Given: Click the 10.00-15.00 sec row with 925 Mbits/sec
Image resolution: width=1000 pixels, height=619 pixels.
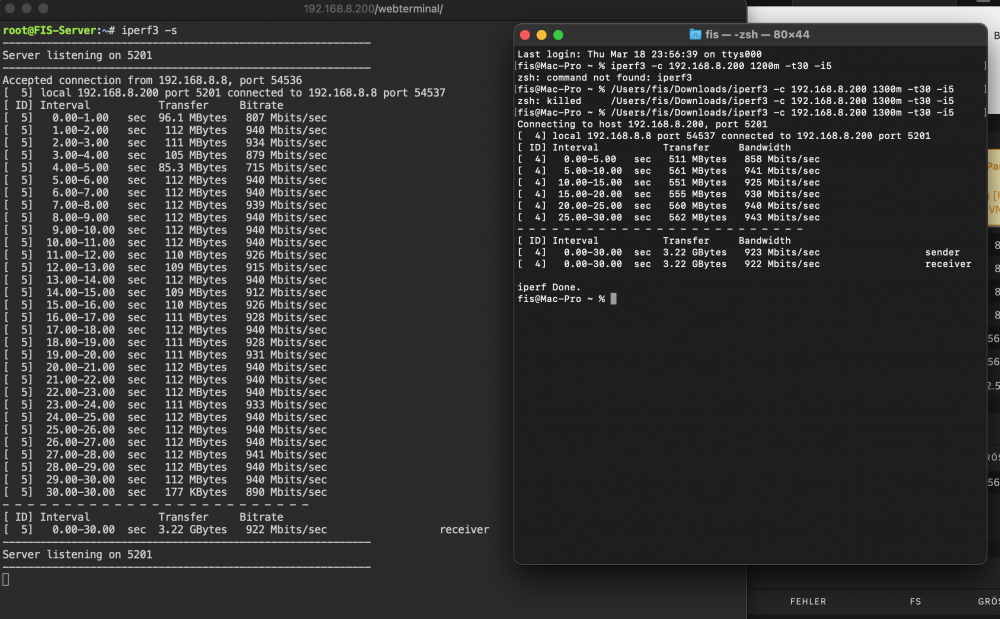Looking at the screenshot, I should pyautogui.click(x=668, y=182).
